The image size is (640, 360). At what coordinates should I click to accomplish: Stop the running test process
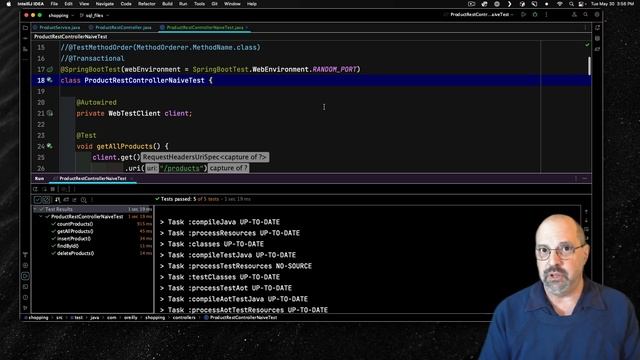(53, 189)
